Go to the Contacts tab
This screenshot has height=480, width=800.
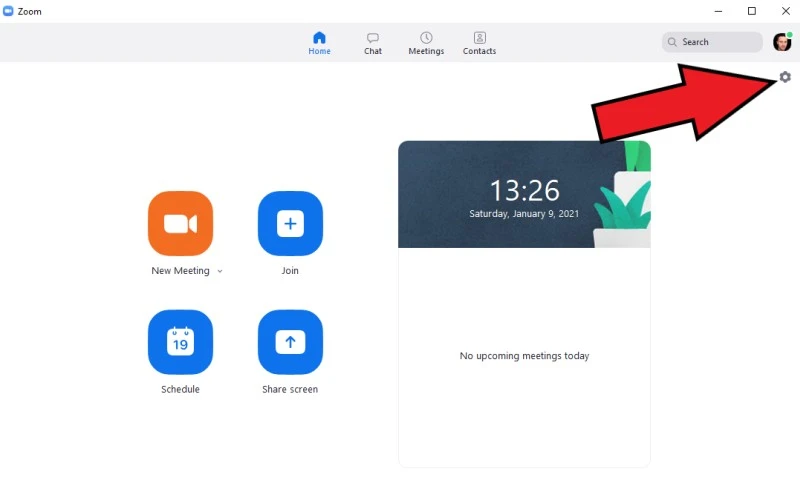[479, 43]
